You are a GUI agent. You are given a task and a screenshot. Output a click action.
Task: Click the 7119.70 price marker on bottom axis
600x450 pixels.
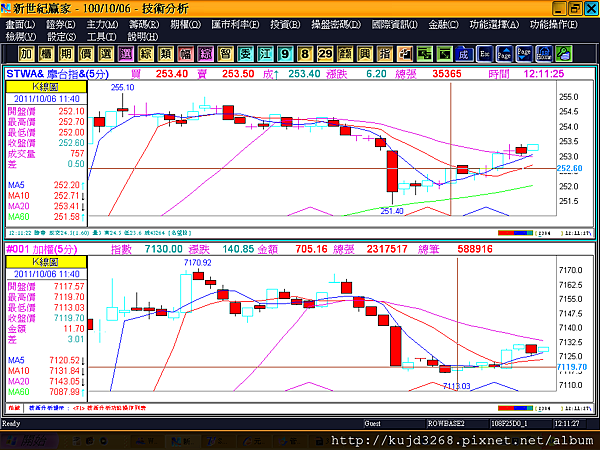click(x=572, y=367)
